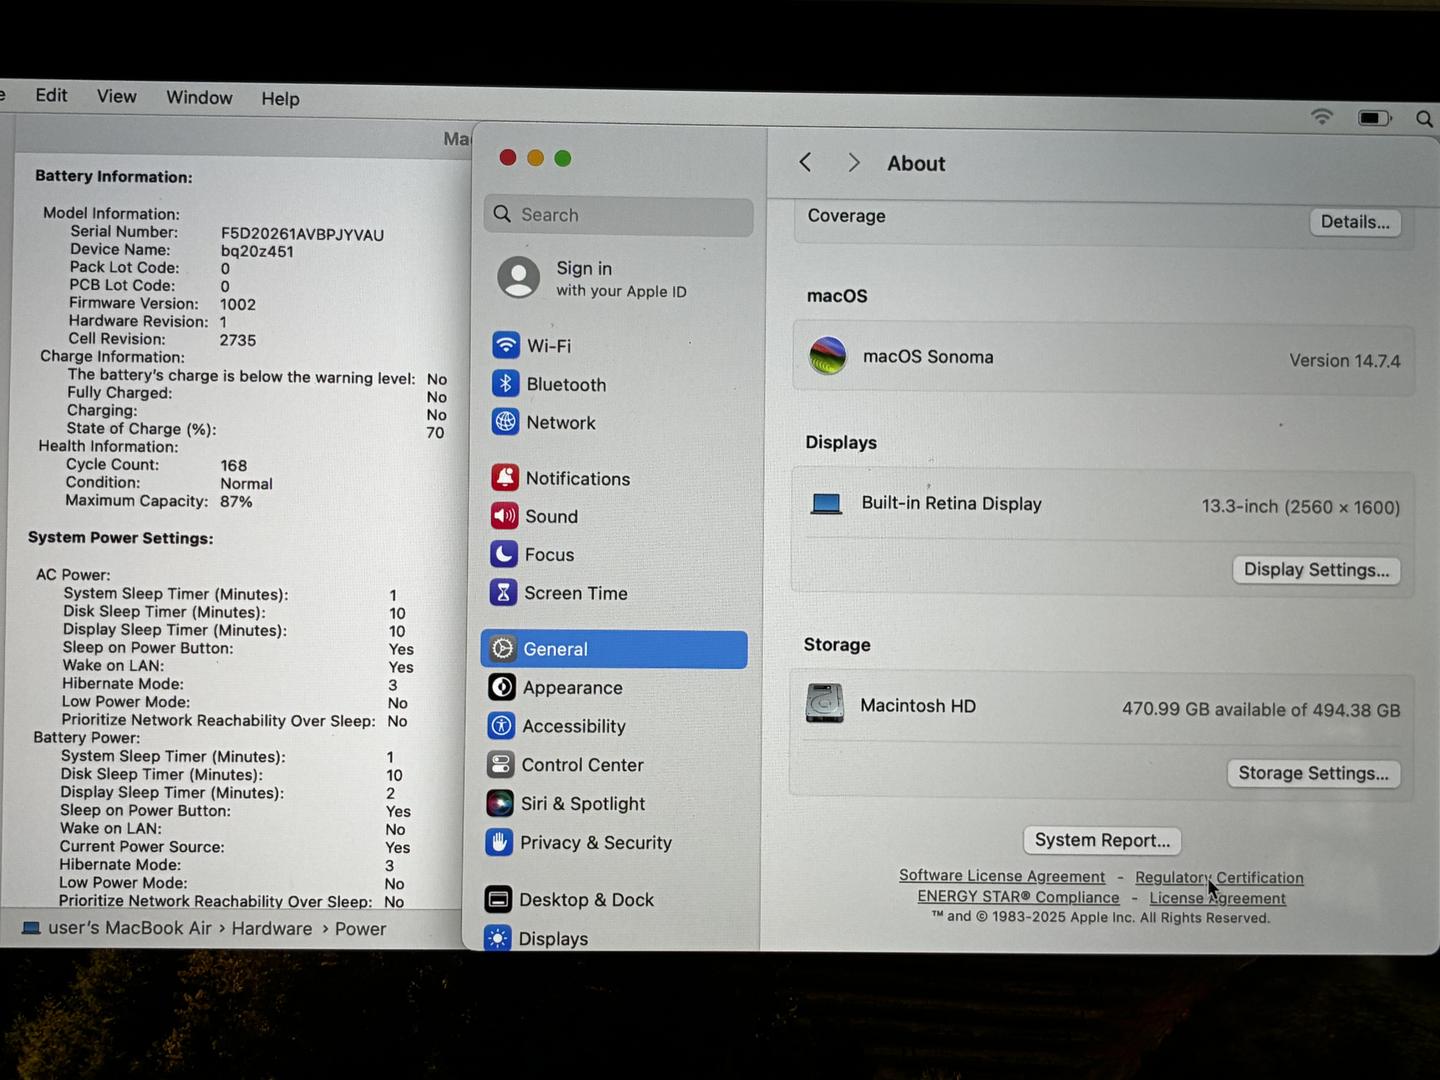Open the ENERGY STAR Compliance link

[1018, 897]
